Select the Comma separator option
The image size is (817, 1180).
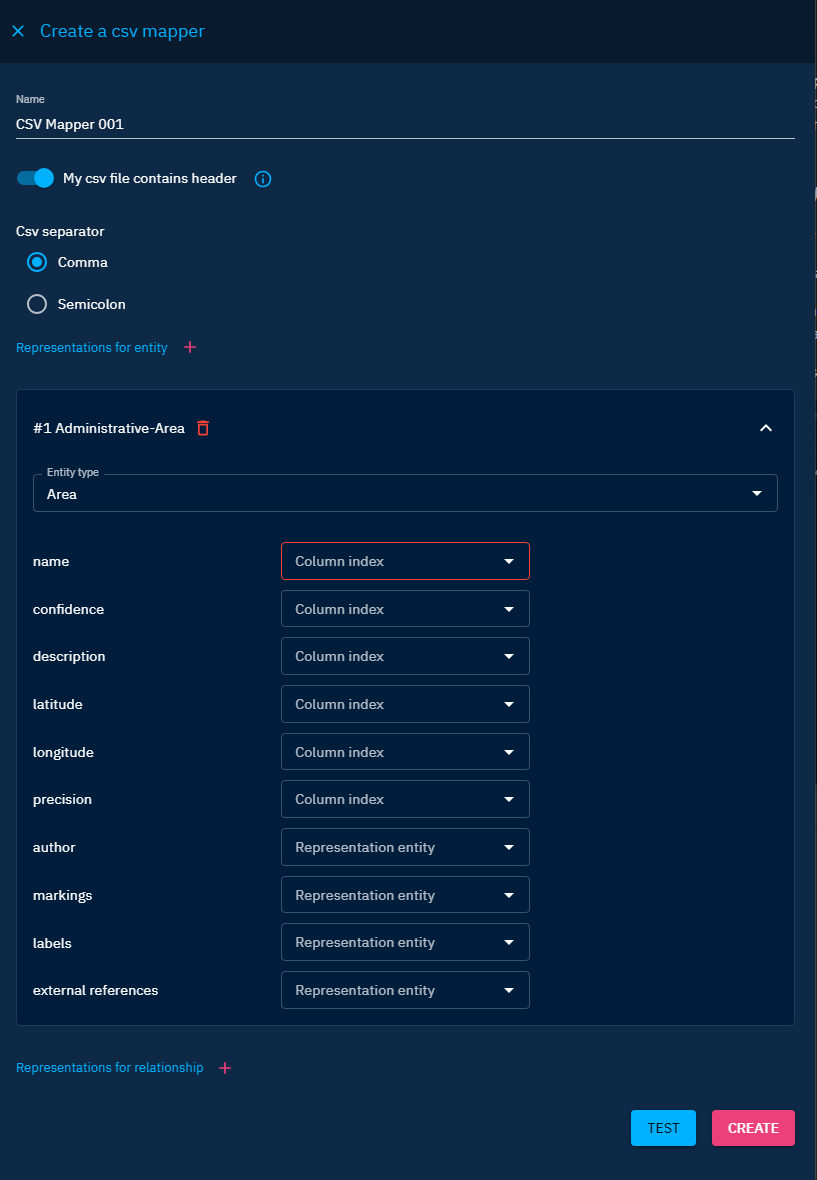37,262
